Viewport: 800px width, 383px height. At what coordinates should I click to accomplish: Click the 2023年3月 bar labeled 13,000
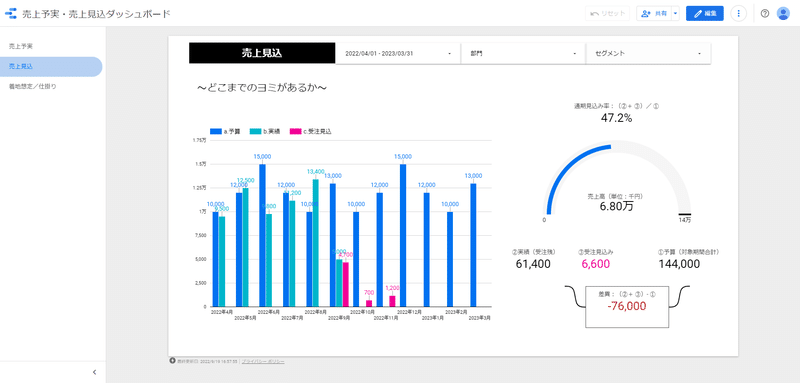(x=473, y=245)
